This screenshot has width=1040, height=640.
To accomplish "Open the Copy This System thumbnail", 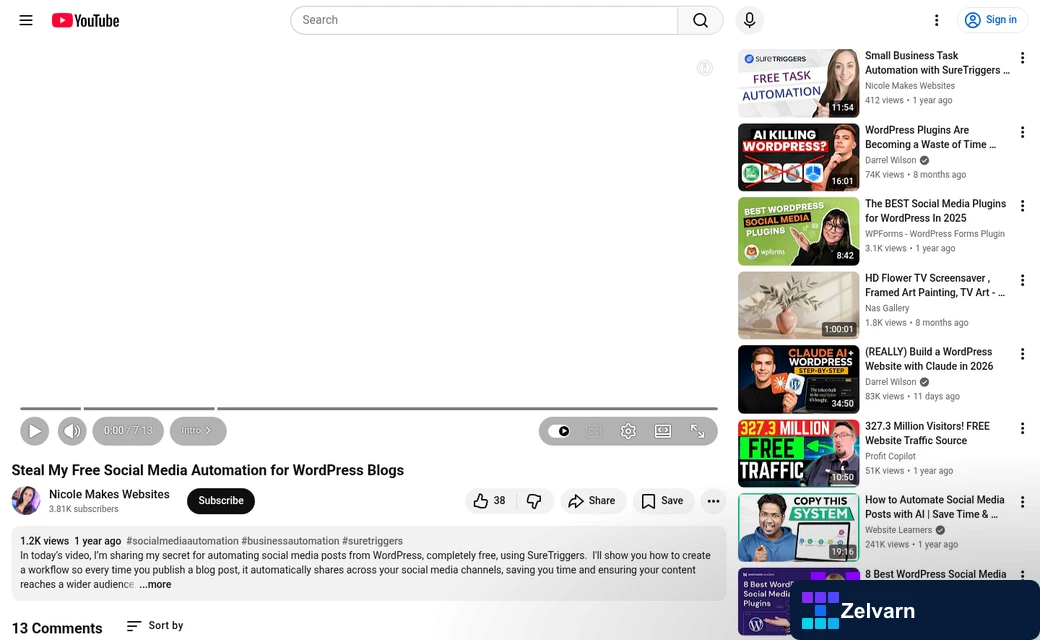I will pos(799,527).
